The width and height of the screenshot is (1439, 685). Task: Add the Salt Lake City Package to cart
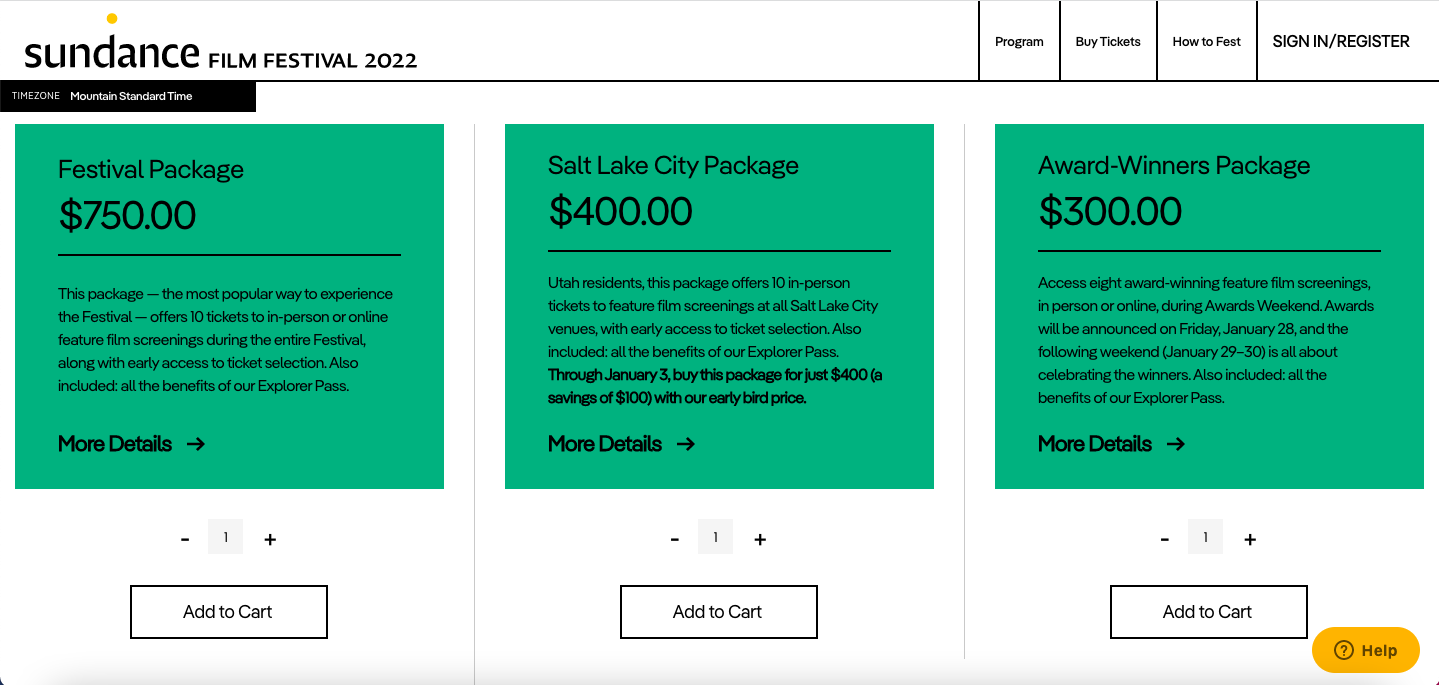point(718,611)
